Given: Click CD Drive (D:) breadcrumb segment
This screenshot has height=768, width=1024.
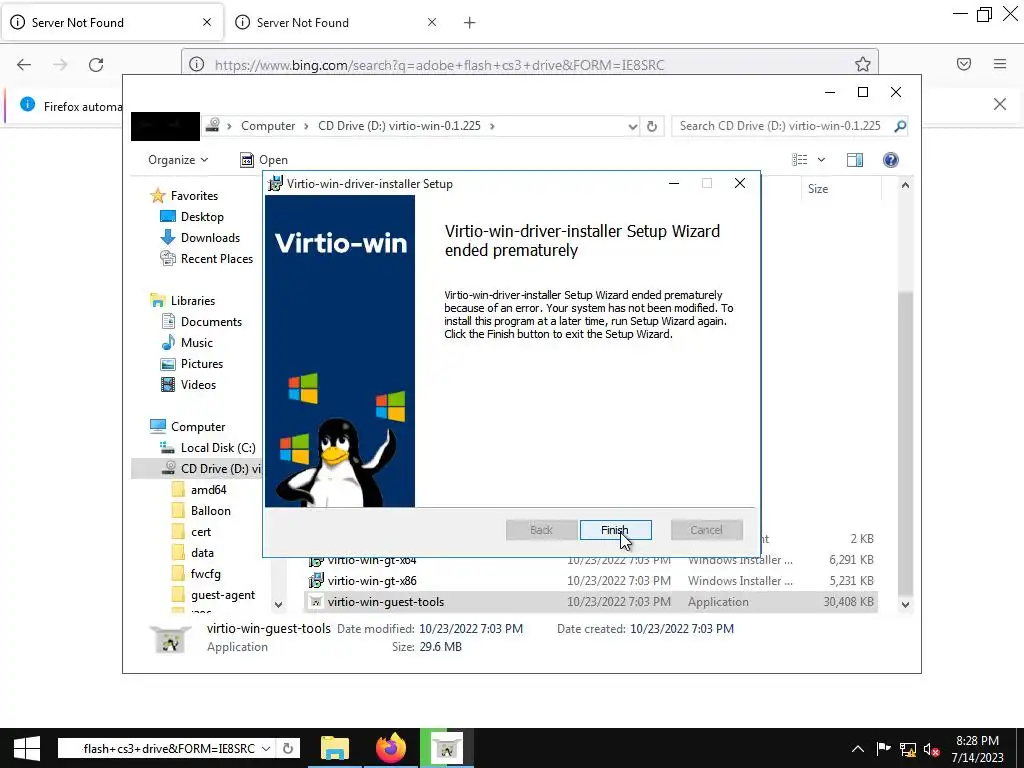Looking at the screenshot, I should coord(399,126).
